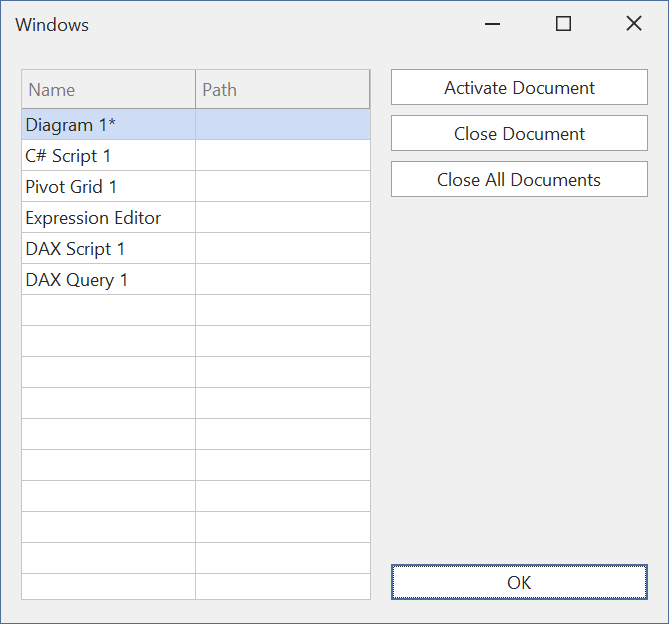The height and width of the screenshot is (624, 669).
Task: Select the Expression Editor document
Action: (x=108, y=218)
